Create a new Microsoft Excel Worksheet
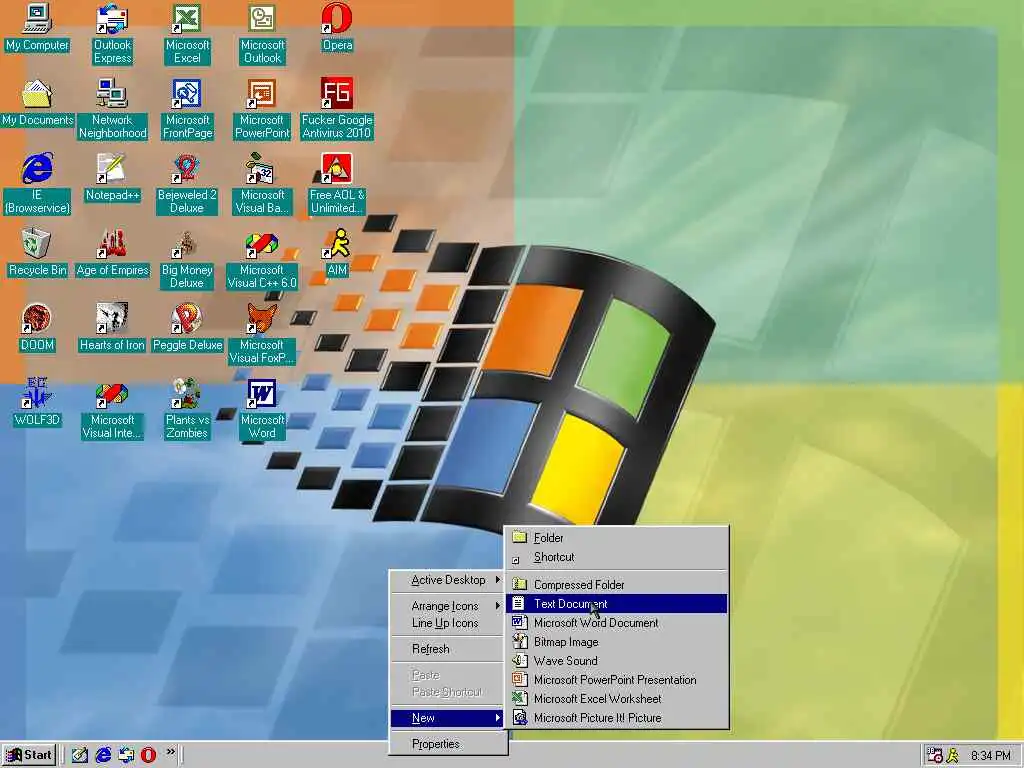The width and height of the screenshot is (1024, 768). 617,698
